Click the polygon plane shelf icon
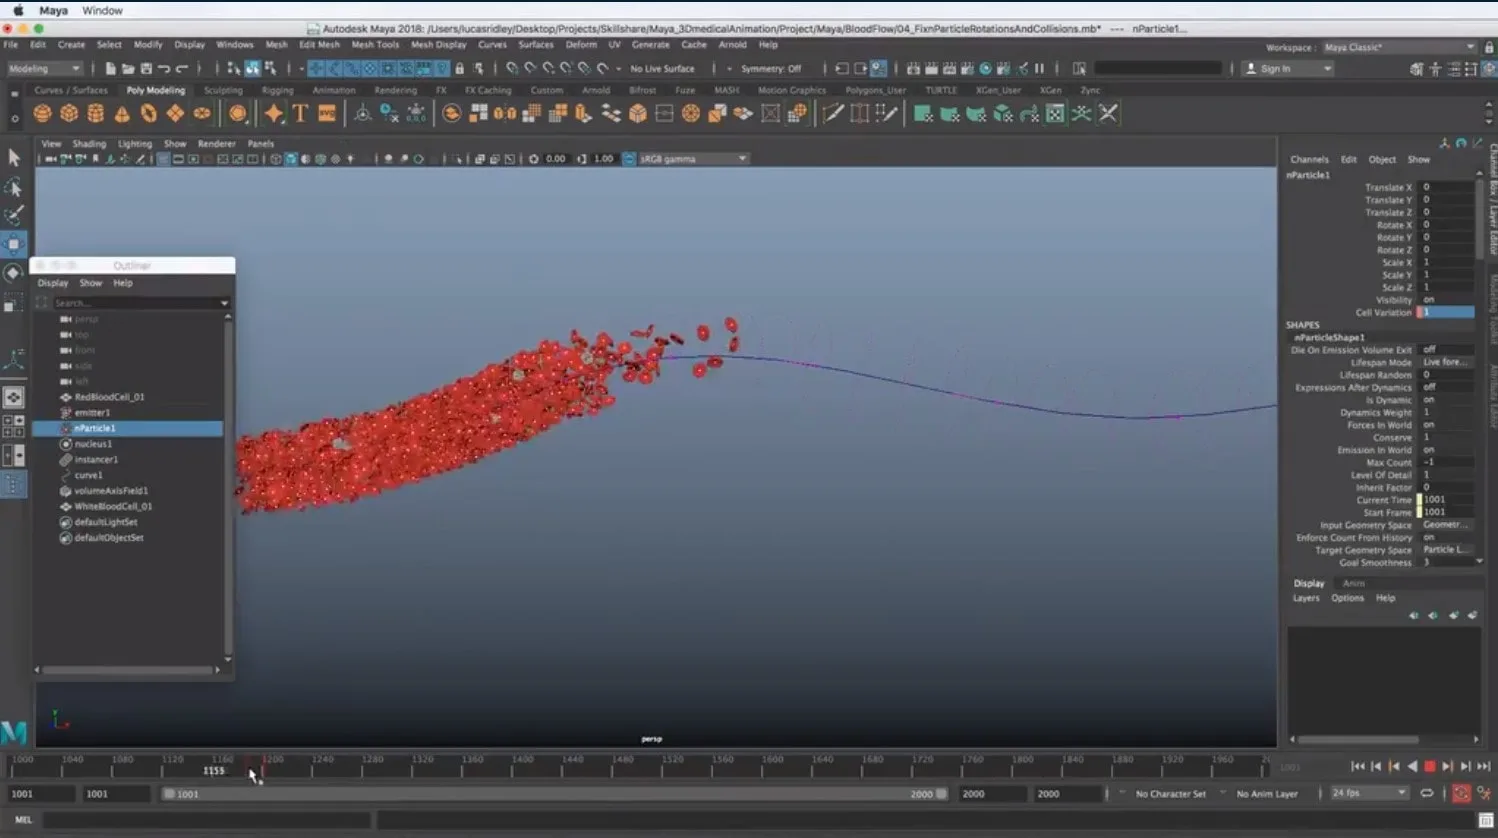The image size is (1498, 838). tap(175, 113)
